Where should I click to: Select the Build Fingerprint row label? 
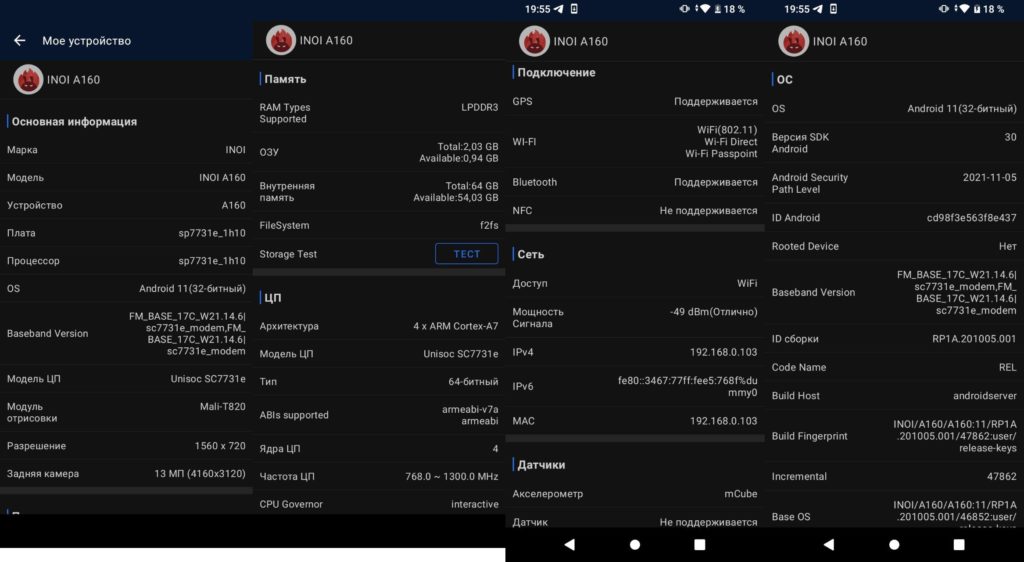pyautogui.click(x=809, y=436)
